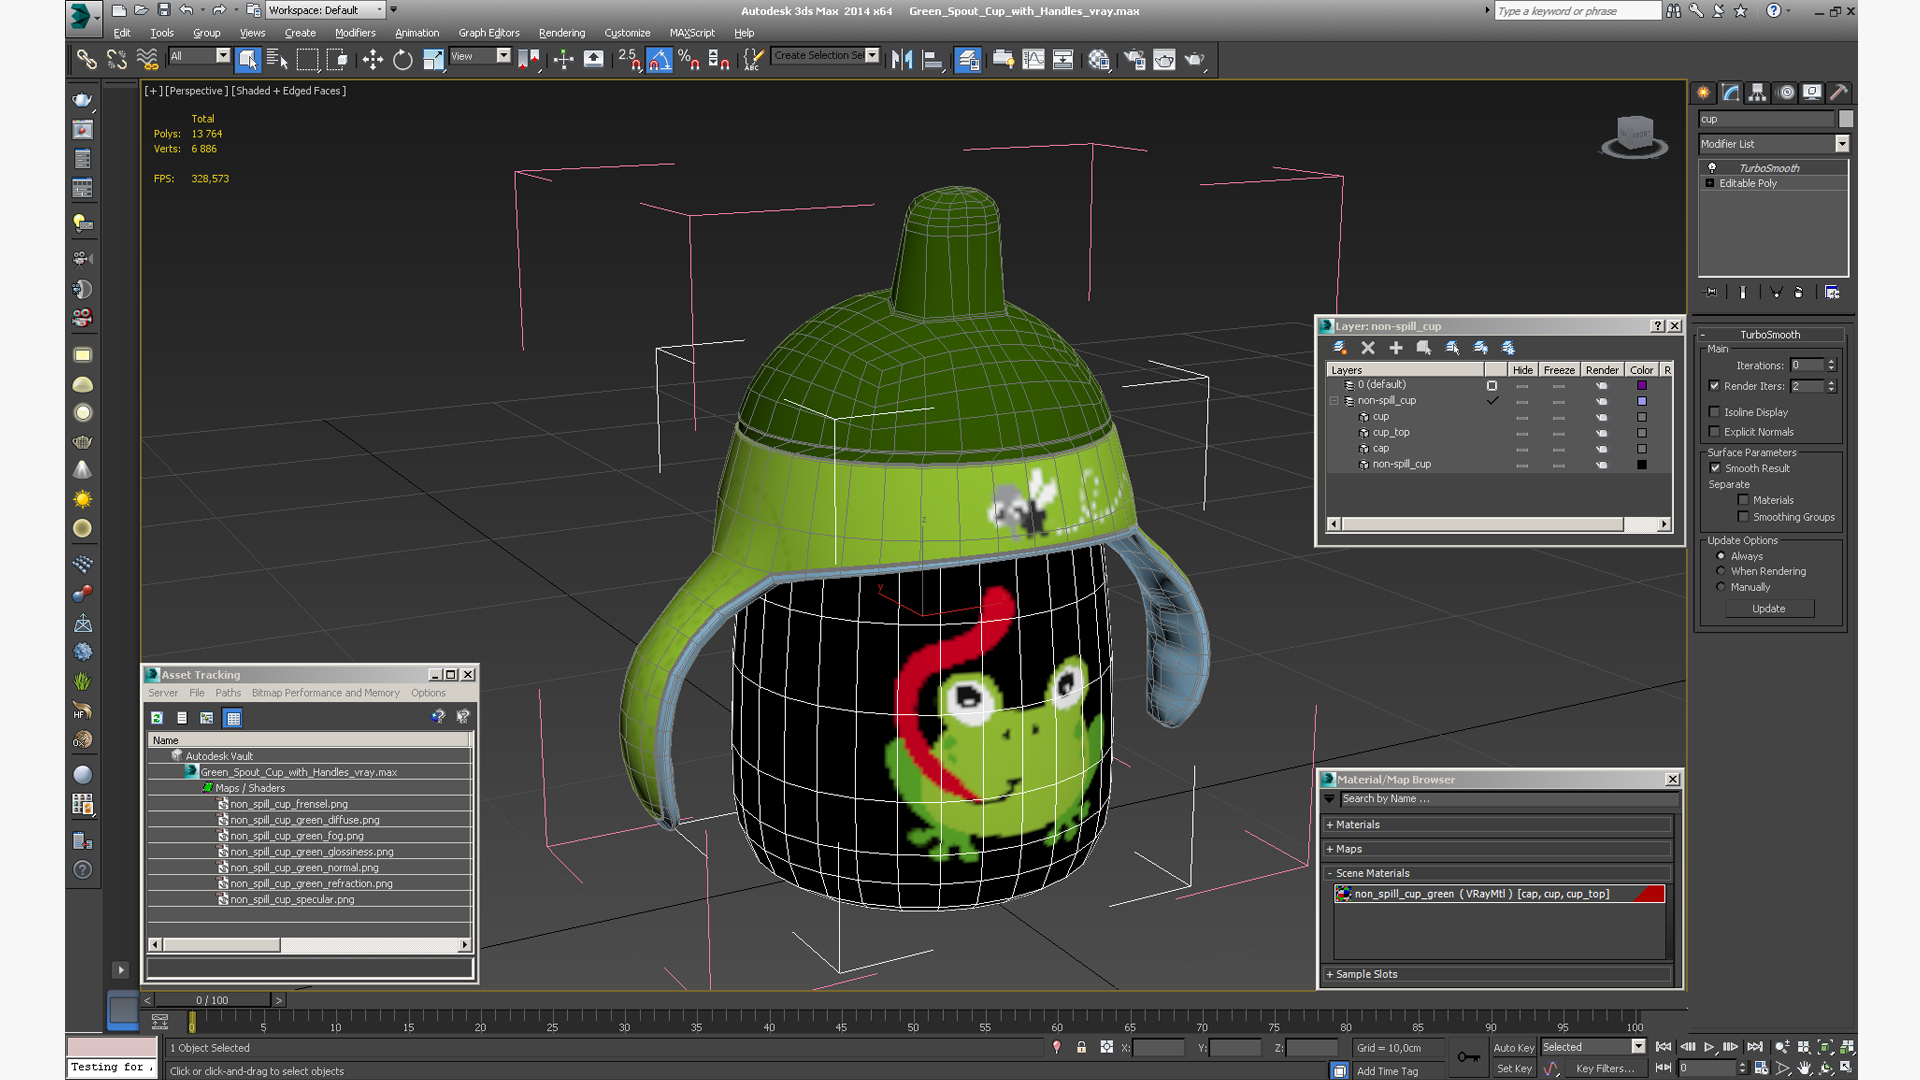Click Delete layer X icon in Layer dialog
Image resolution: width=1920 pixels, height=1080 pixels.
pos(1368,348)
